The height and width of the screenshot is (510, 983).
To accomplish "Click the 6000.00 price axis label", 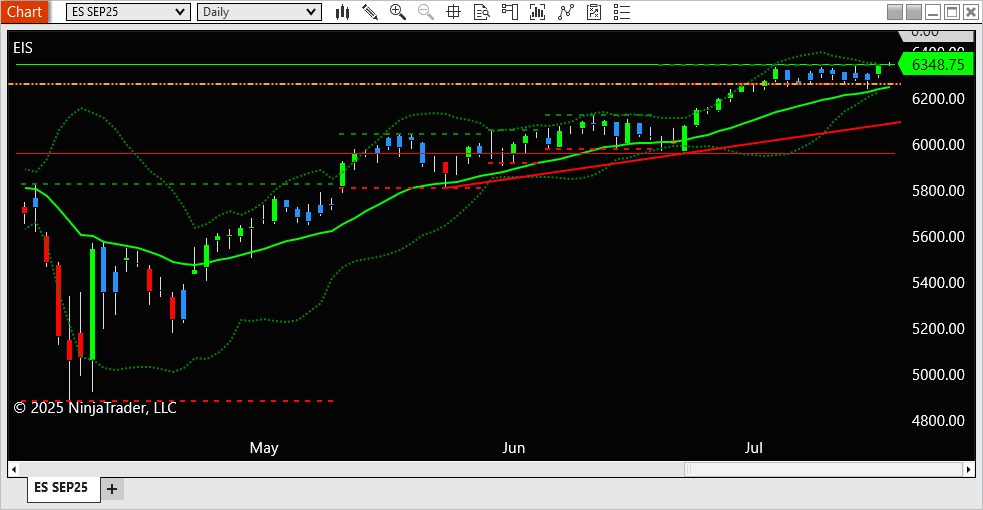I will tap(938, 145).
